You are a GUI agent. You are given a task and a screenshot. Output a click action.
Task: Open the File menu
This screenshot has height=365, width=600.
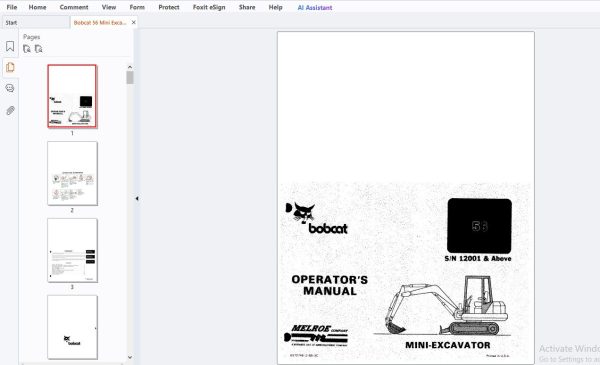(12, 7)
